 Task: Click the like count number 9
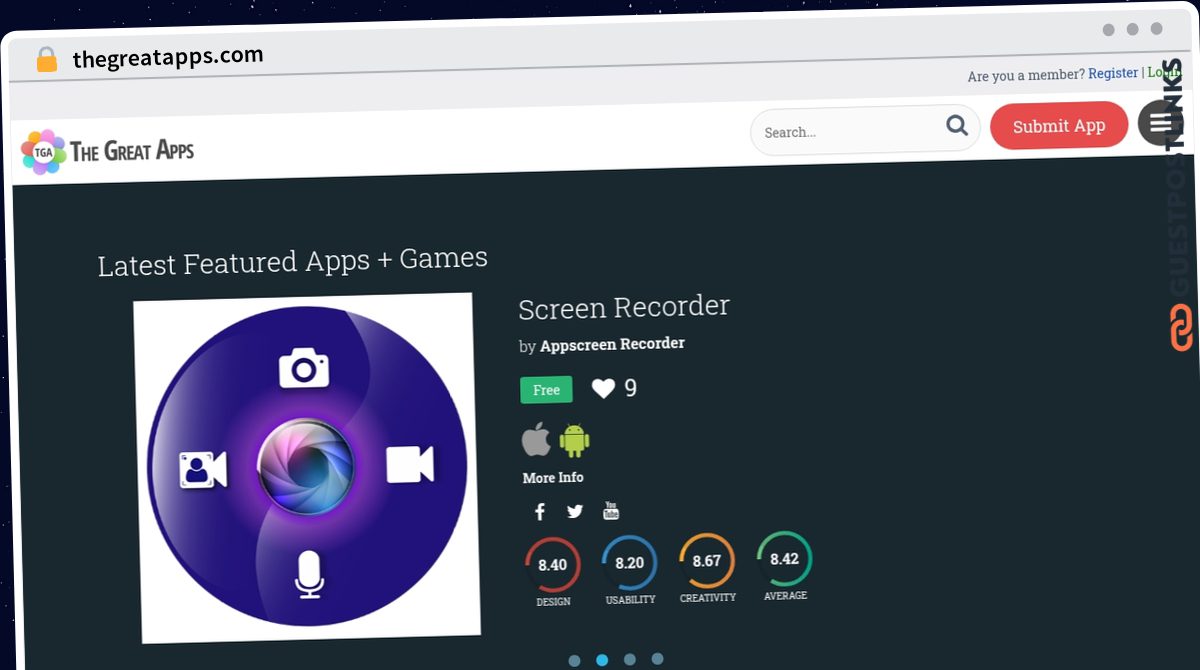tap(630, 388)
